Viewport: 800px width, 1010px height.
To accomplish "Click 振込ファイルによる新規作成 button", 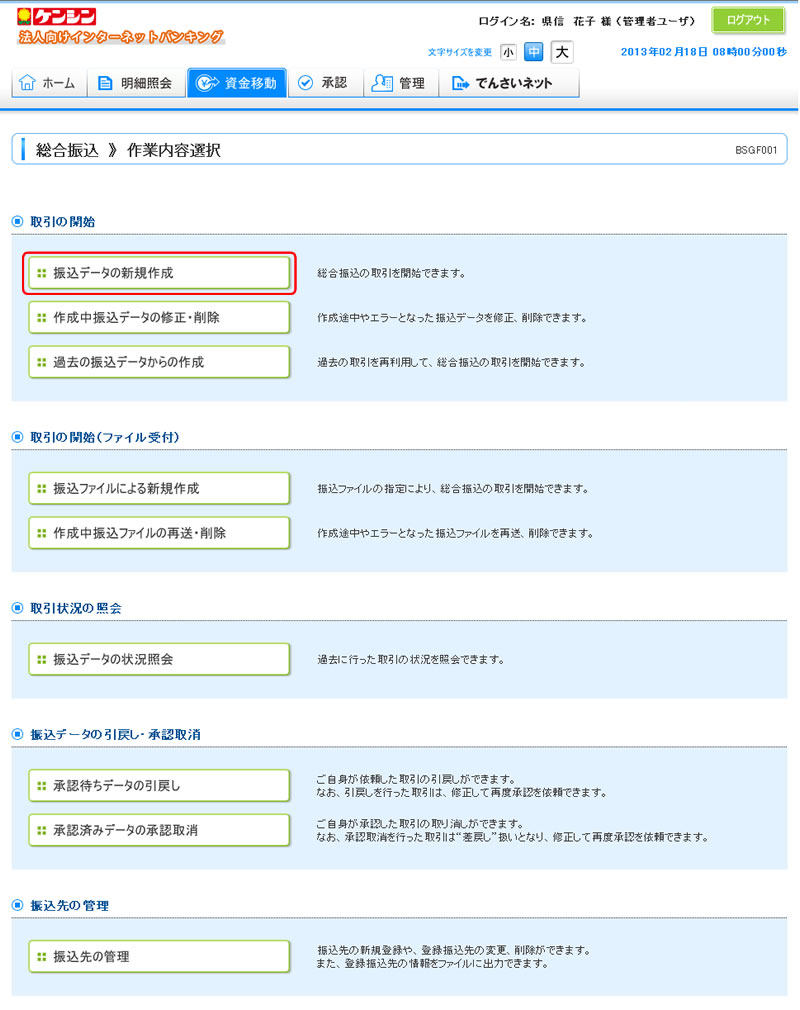I will (x=159, y=488).
